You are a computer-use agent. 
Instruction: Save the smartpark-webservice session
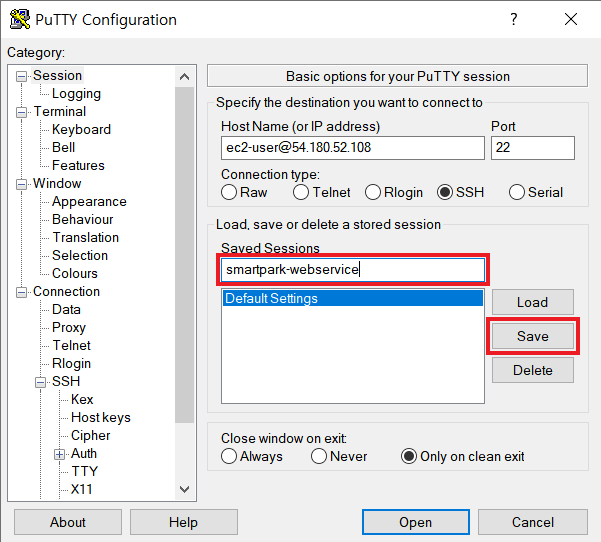(x=533, y=336)
